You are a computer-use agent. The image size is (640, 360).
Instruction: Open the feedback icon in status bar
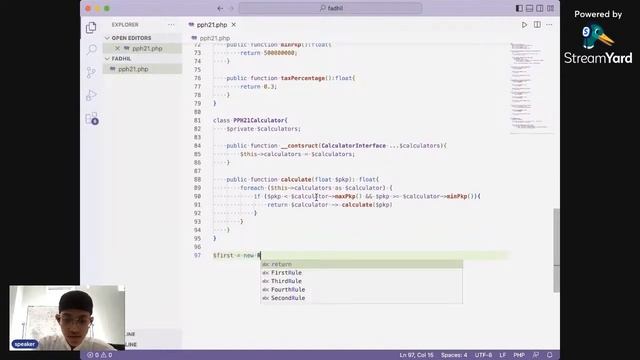[536, 355]
